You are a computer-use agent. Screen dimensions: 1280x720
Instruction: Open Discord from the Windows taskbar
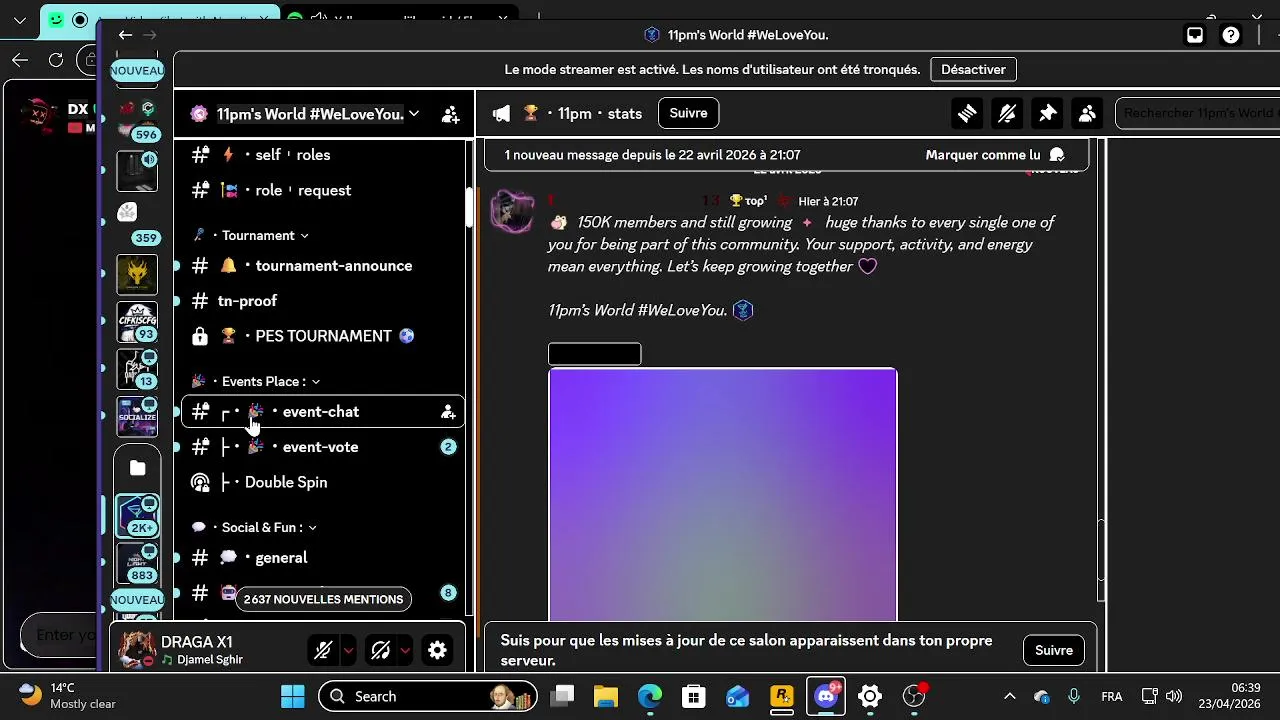(826, 696)
